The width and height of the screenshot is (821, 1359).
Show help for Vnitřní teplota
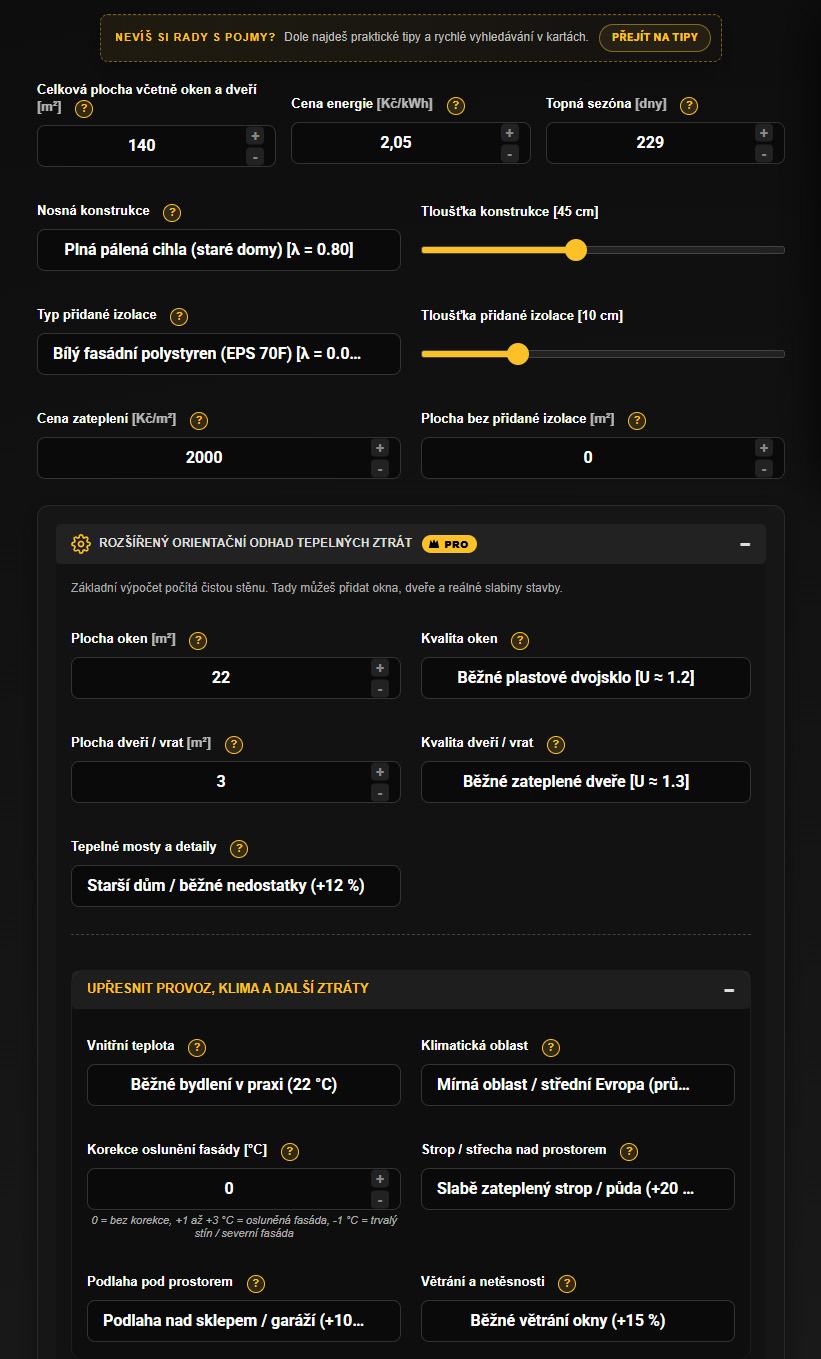point(197,1047)
